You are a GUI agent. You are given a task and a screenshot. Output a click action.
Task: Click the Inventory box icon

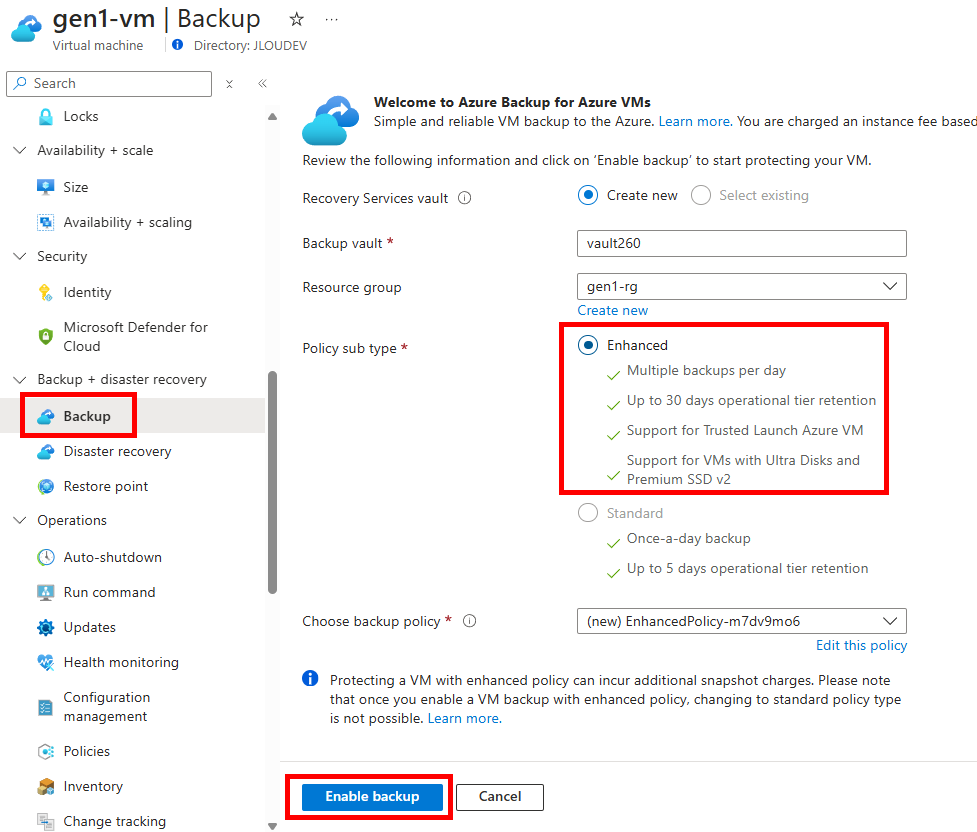(45, 787)
